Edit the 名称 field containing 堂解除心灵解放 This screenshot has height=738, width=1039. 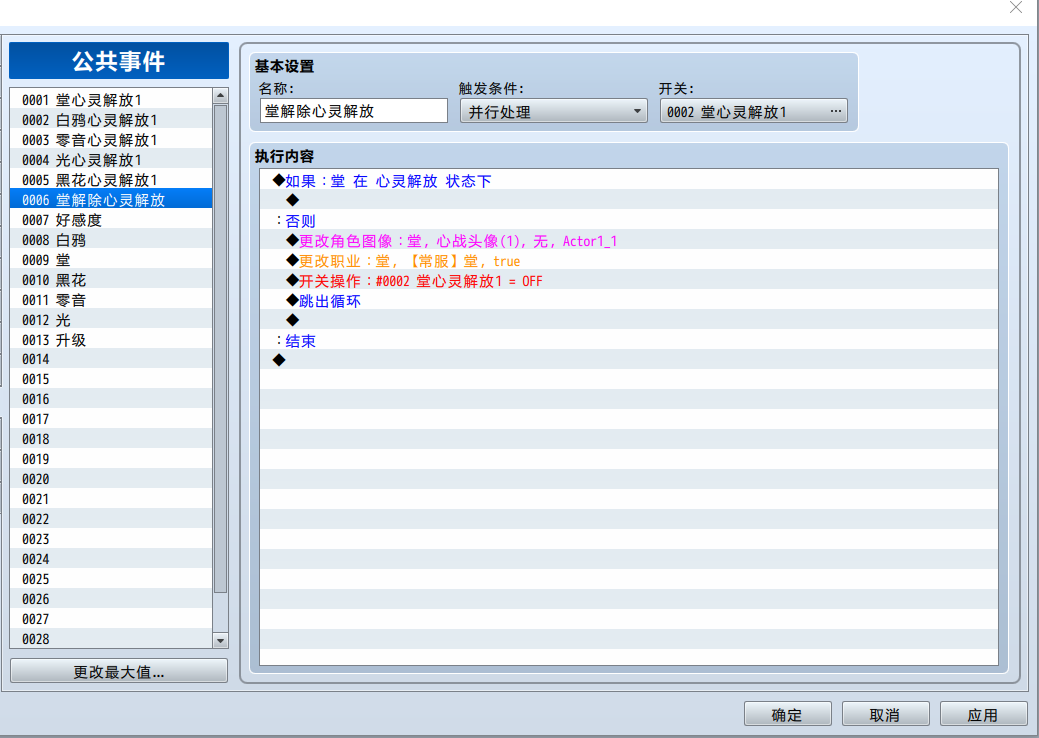click(354, 111)
